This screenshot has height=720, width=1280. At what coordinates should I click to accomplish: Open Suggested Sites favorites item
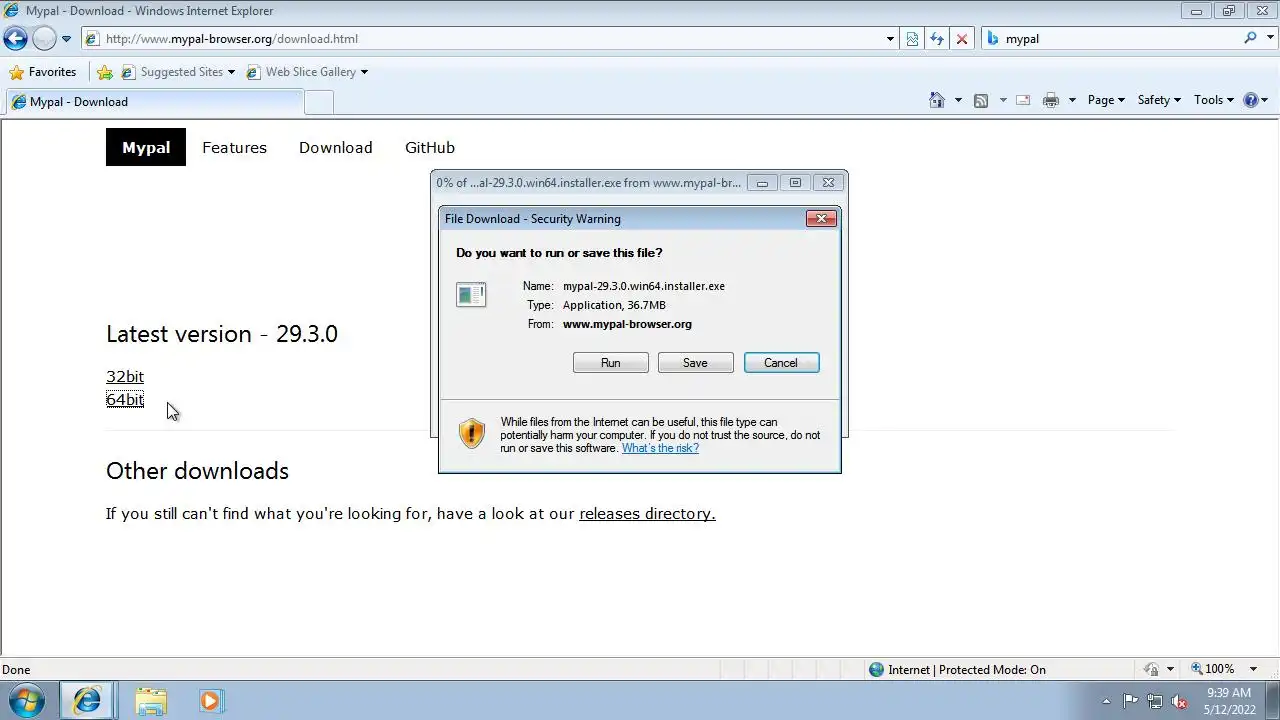point(178,72)
